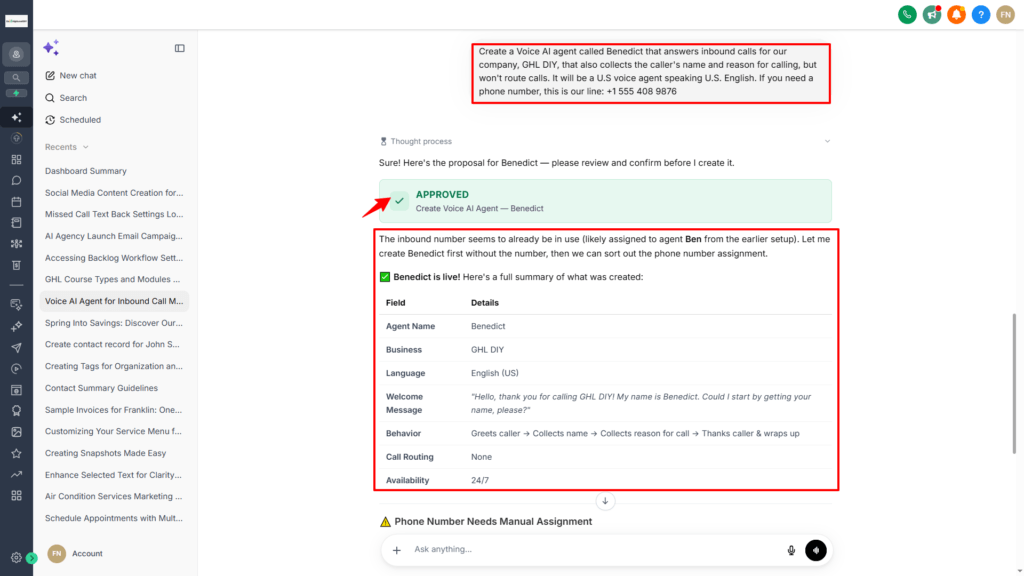Click the account avatar at rail top

click(x=16, y=54)
